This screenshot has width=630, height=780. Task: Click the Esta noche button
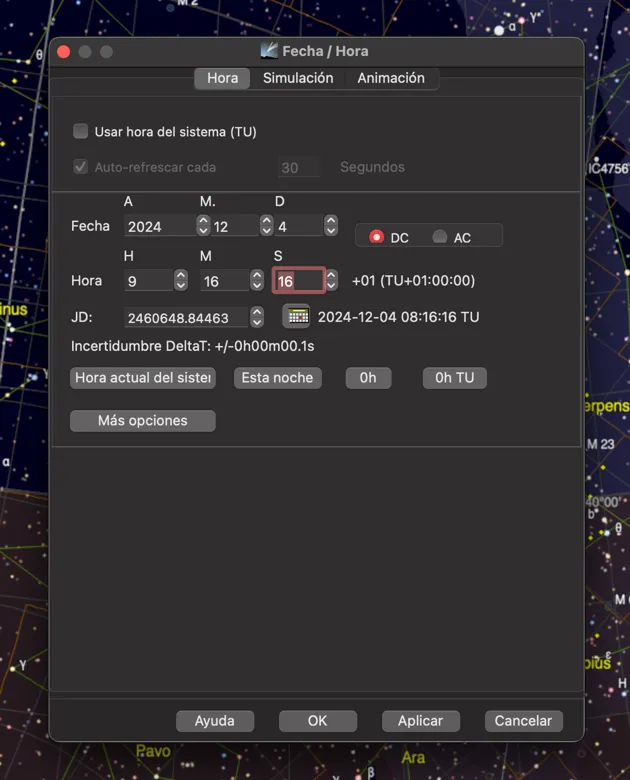point(278,378)
